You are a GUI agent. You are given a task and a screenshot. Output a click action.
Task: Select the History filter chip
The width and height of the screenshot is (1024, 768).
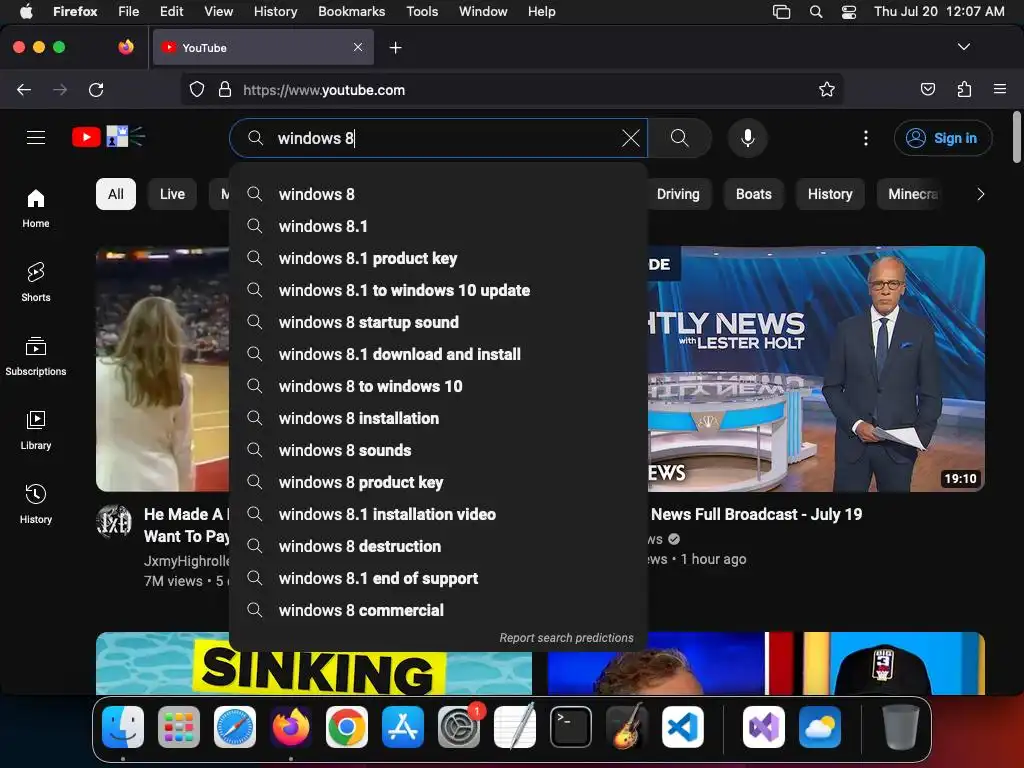[x=830, y=194]
